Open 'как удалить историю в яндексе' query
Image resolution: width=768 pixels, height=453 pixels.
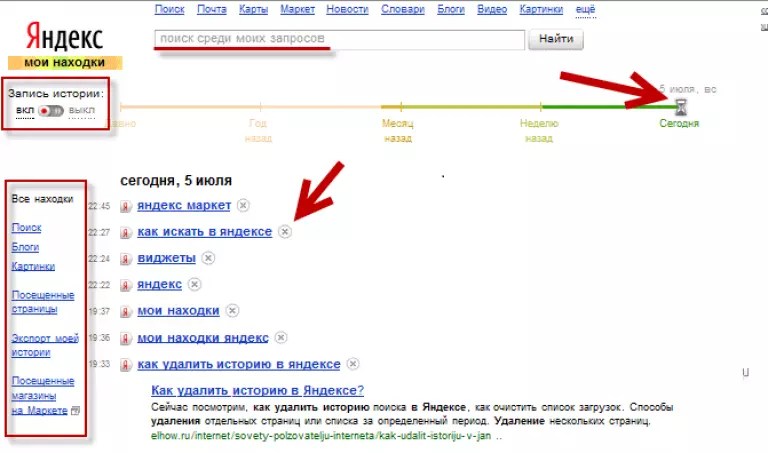(x=239, y=364)
